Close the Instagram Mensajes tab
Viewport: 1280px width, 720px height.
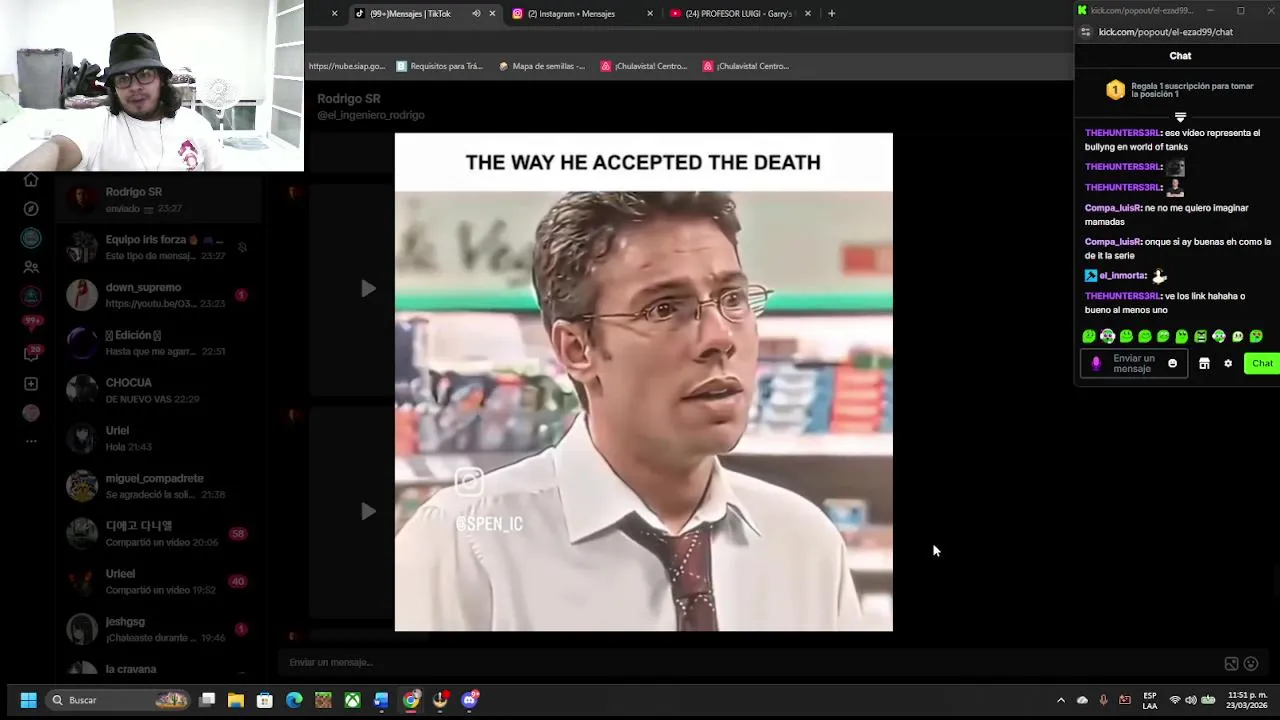click(x=650, y=13)
